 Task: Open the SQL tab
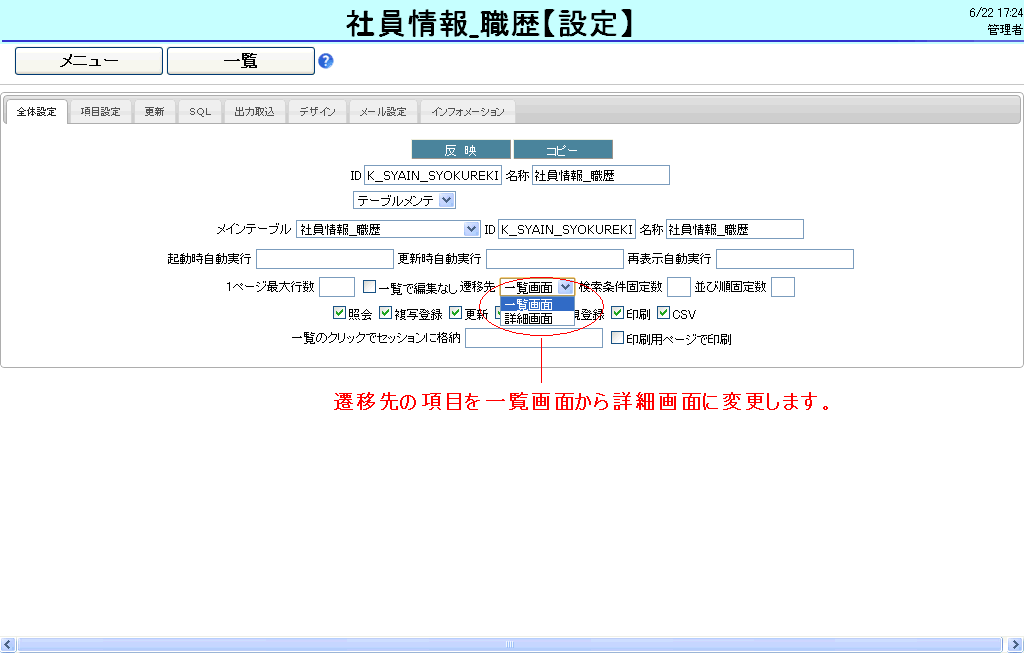pos(200,112)
